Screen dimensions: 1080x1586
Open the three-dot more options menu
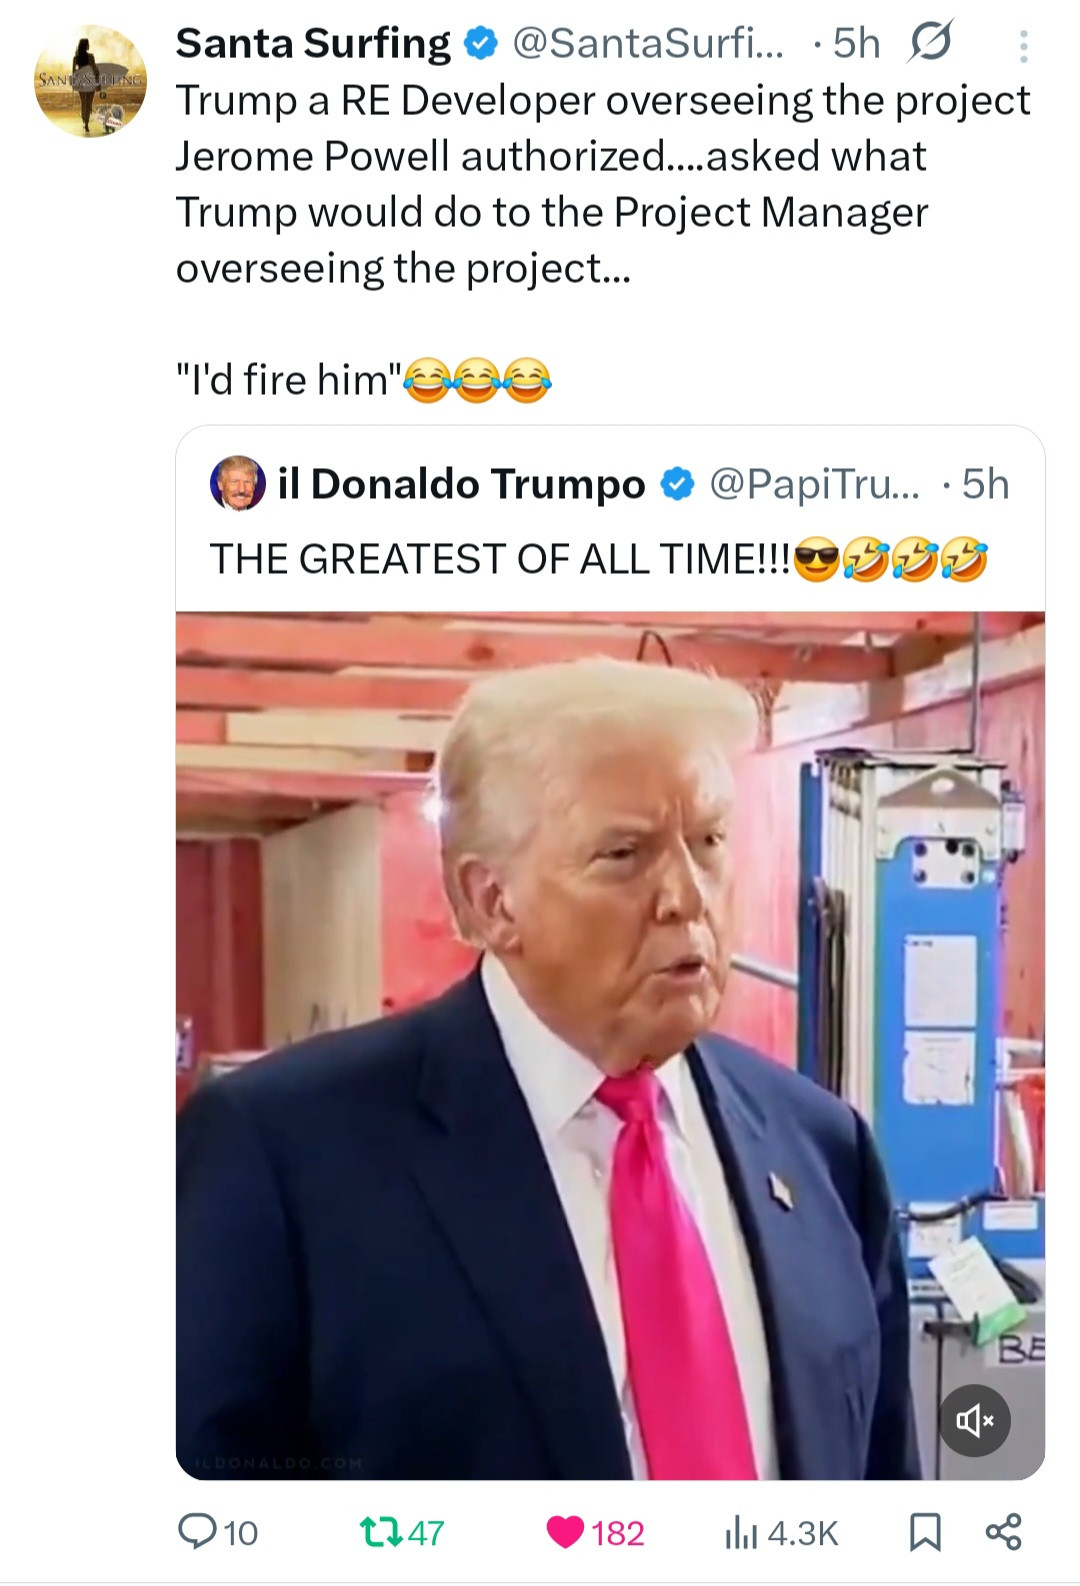(x=1023, y=46)
